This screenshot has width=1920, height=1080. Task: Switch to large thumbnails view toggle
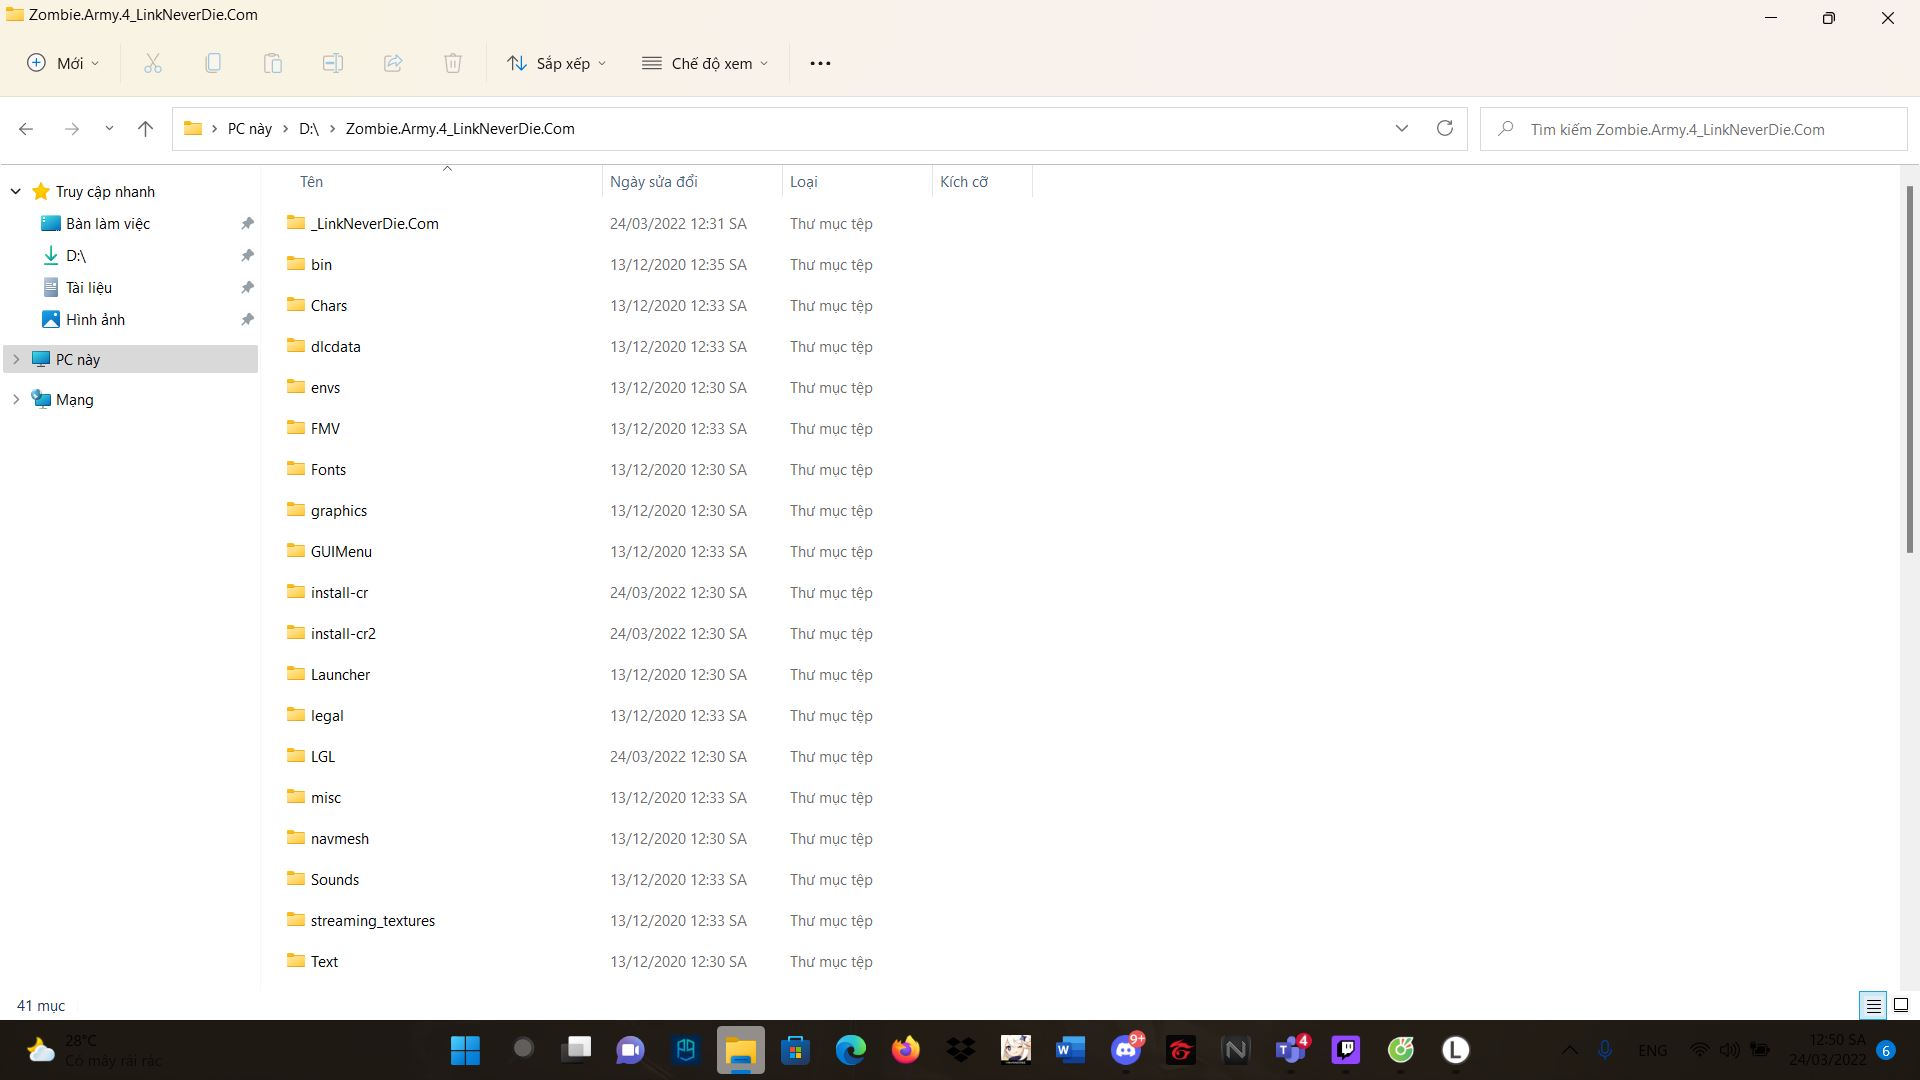[x=1901, y=1005]
